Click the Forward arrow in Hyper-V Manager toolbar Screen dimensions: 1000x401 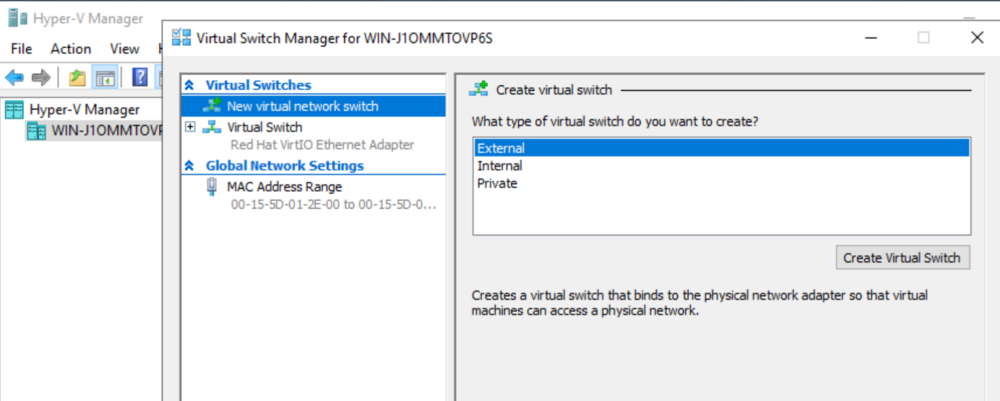(x=41, y=78)
